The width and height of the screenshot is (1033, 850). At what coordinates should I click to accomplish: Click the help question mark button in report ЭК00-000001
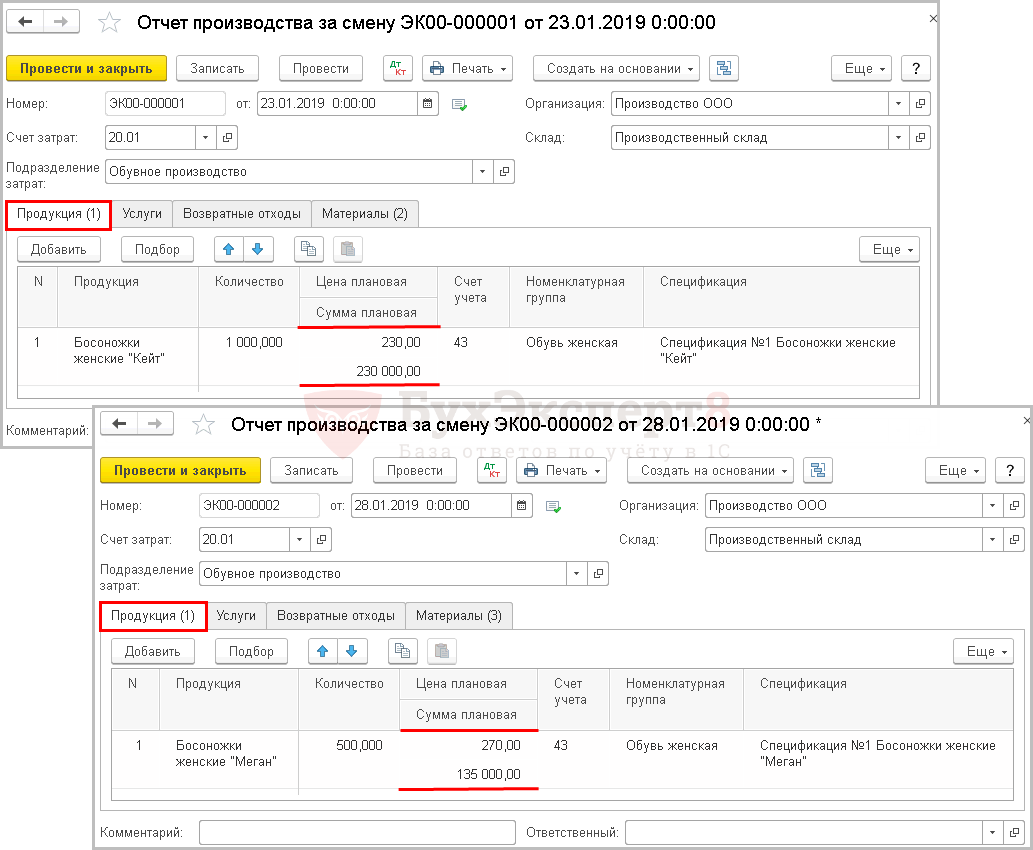[x=915, y=68]
